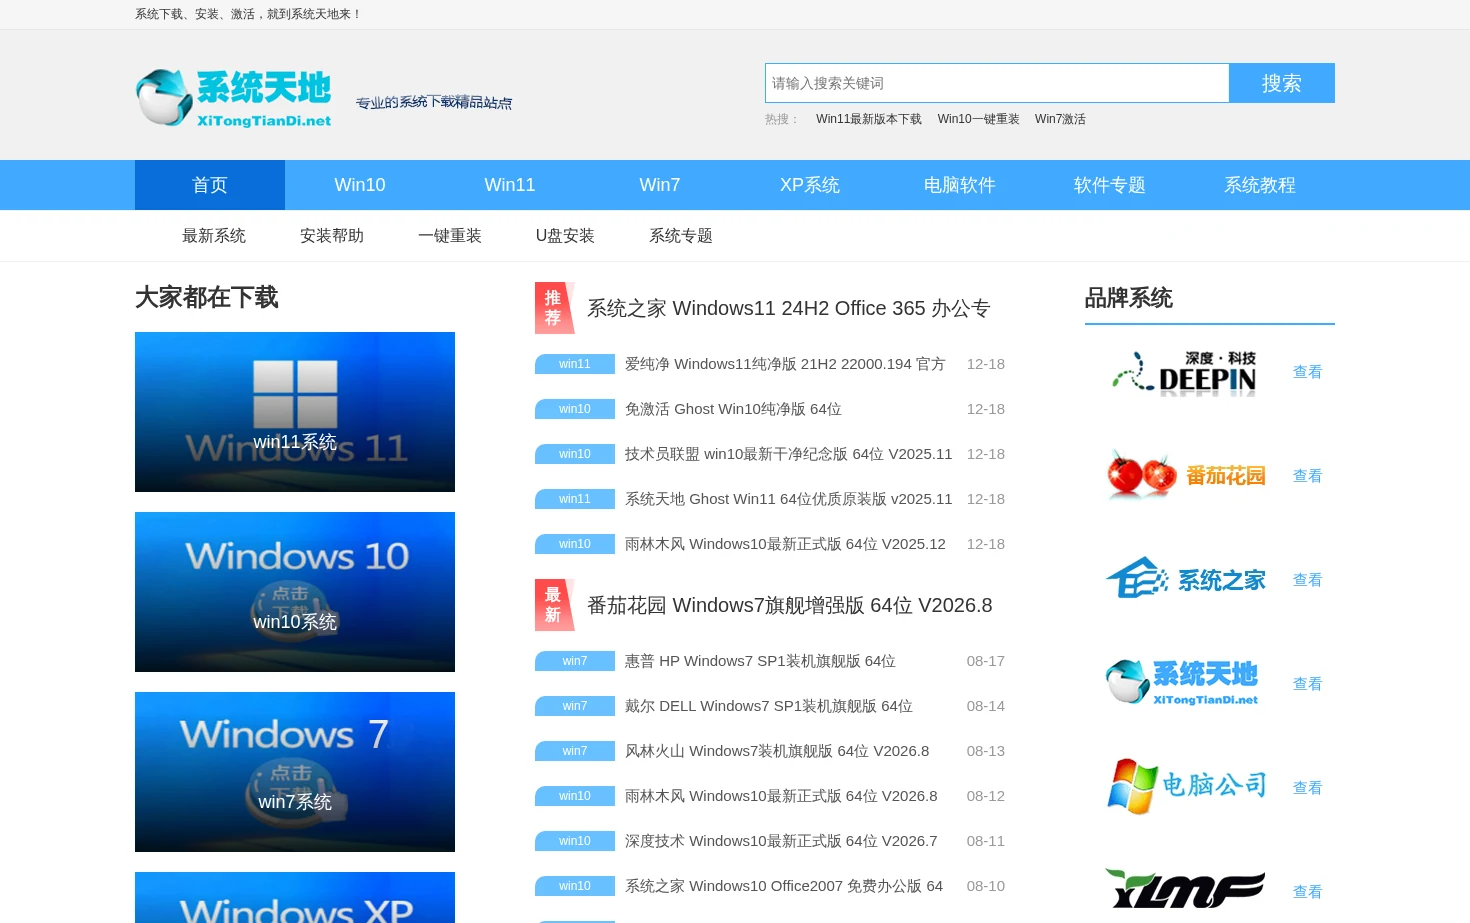Open the Win10 navigation tab
This screenshot has width=1470, height=923.
[360, 185]
